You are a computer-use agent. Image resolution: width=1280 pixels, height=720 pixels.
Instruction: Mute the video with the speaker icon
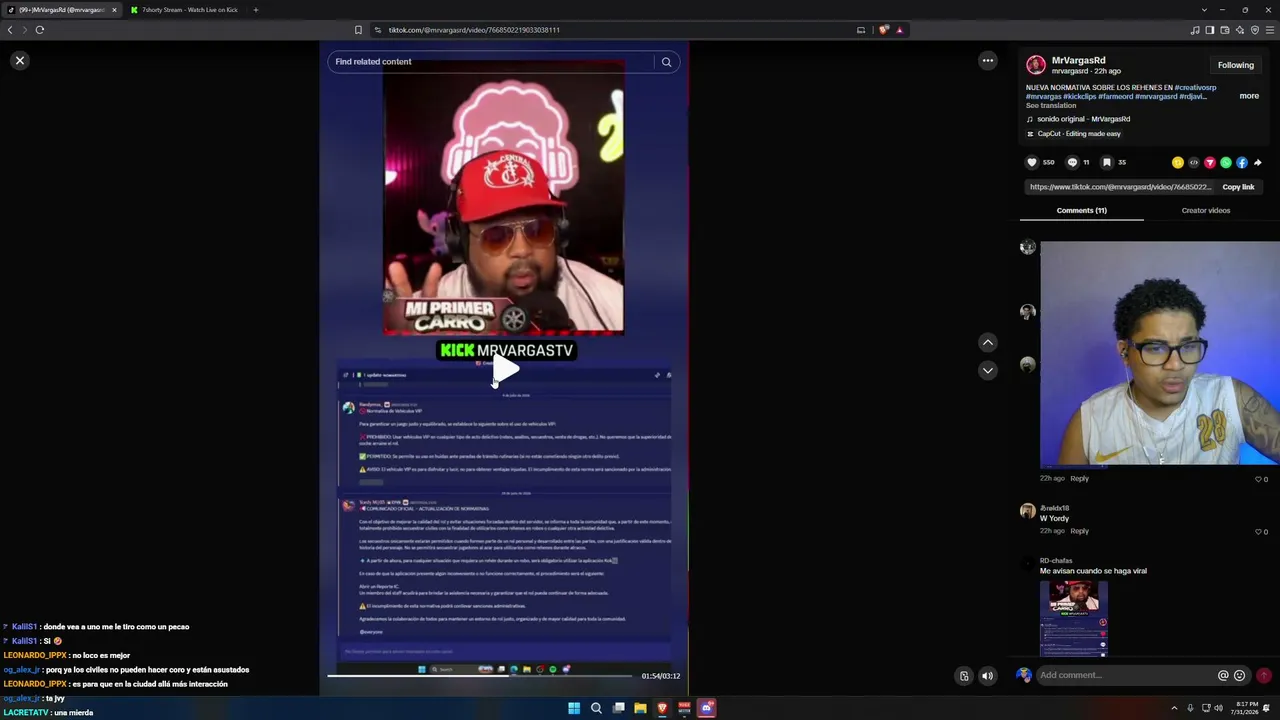coord(987,676)
